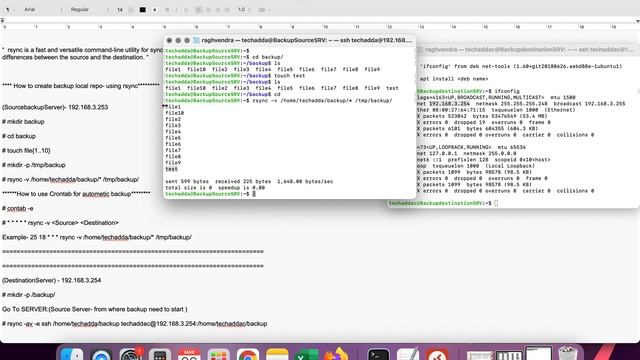Click the destination terminal's command prompt
640x360 pixels.
click(443, 203)
